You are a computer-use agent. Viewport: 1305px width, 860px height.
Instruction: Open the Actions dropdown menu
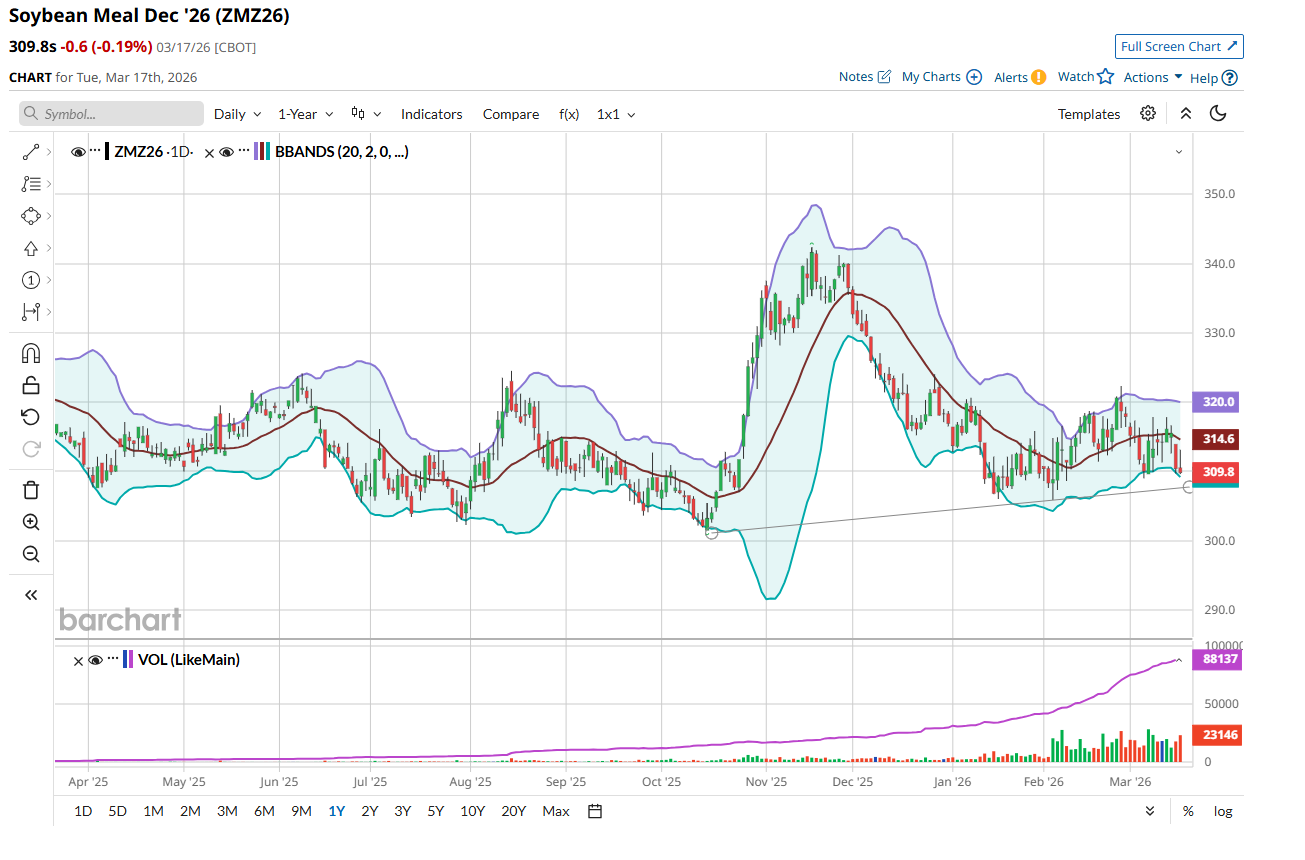pos(1152,77)
